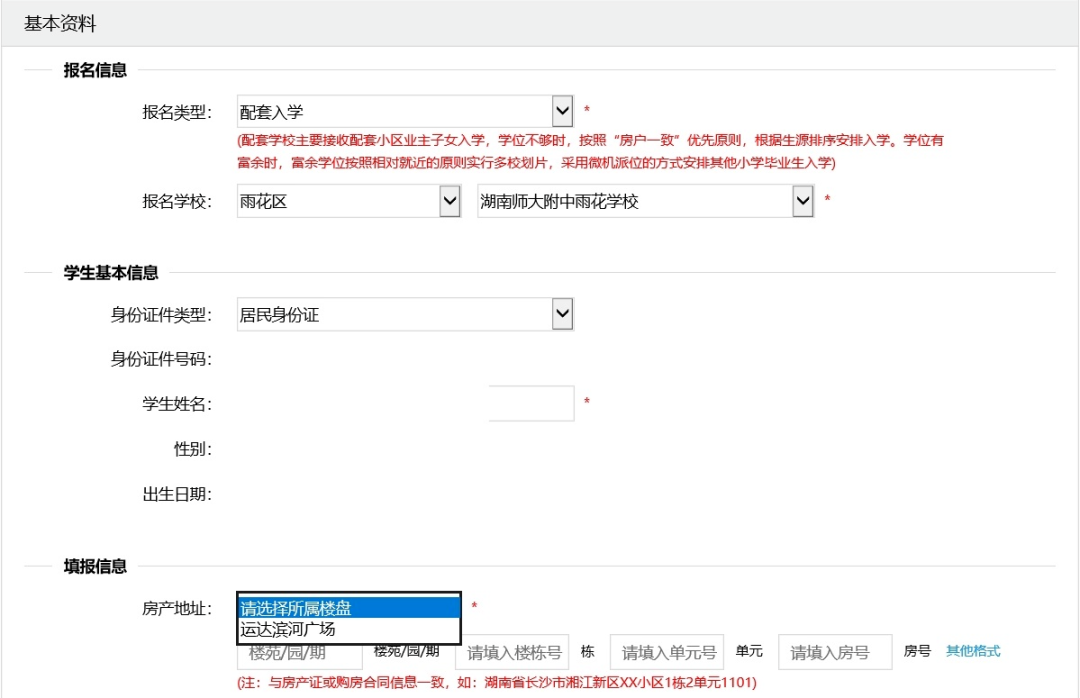This screenshot has height=698, width=1080.
Task: Open the 报名类型 dropdown showing 配套入学
Action: 405,112
